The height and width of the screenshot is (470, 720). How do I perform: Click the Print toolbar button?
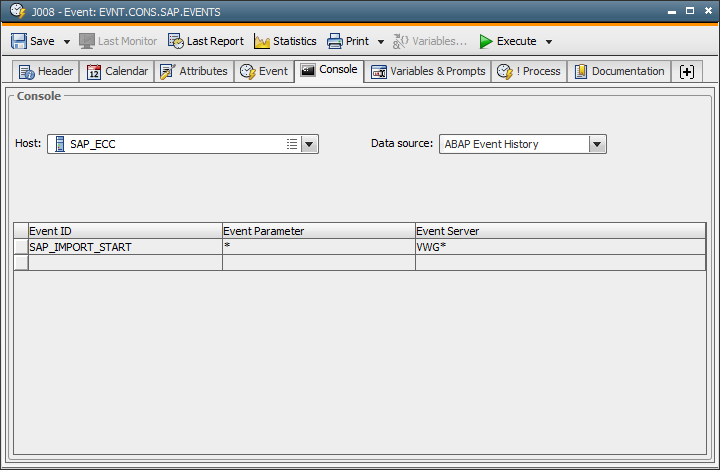coord(348,41)
